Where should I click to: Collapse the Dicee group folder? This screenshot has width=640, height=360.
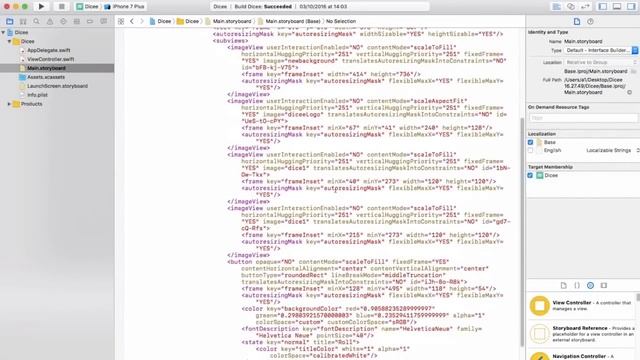click(x=9, y=41)
